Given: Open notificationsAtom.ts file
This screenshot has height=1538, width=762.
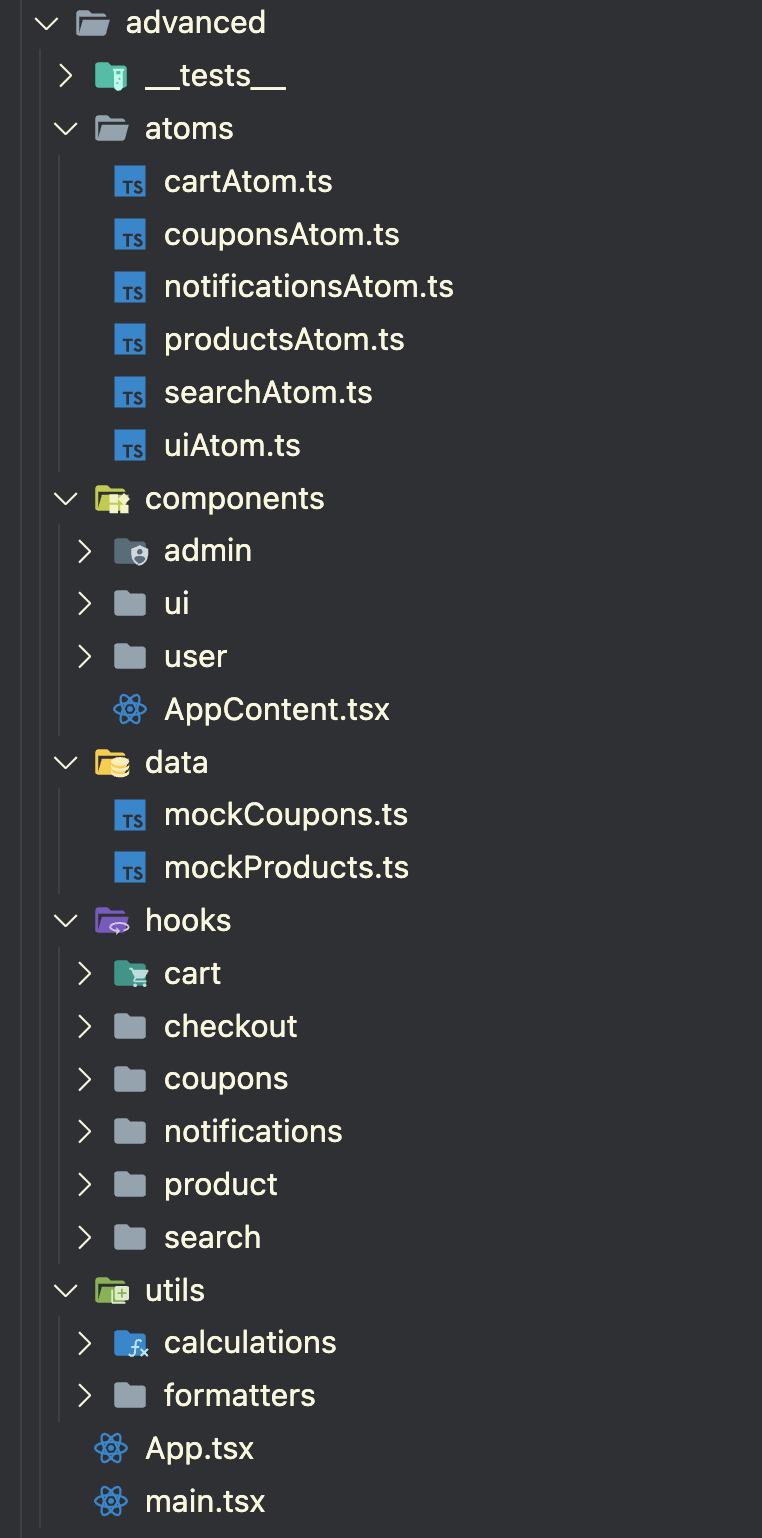Looking at the screenshot, I should coord(308,287).
